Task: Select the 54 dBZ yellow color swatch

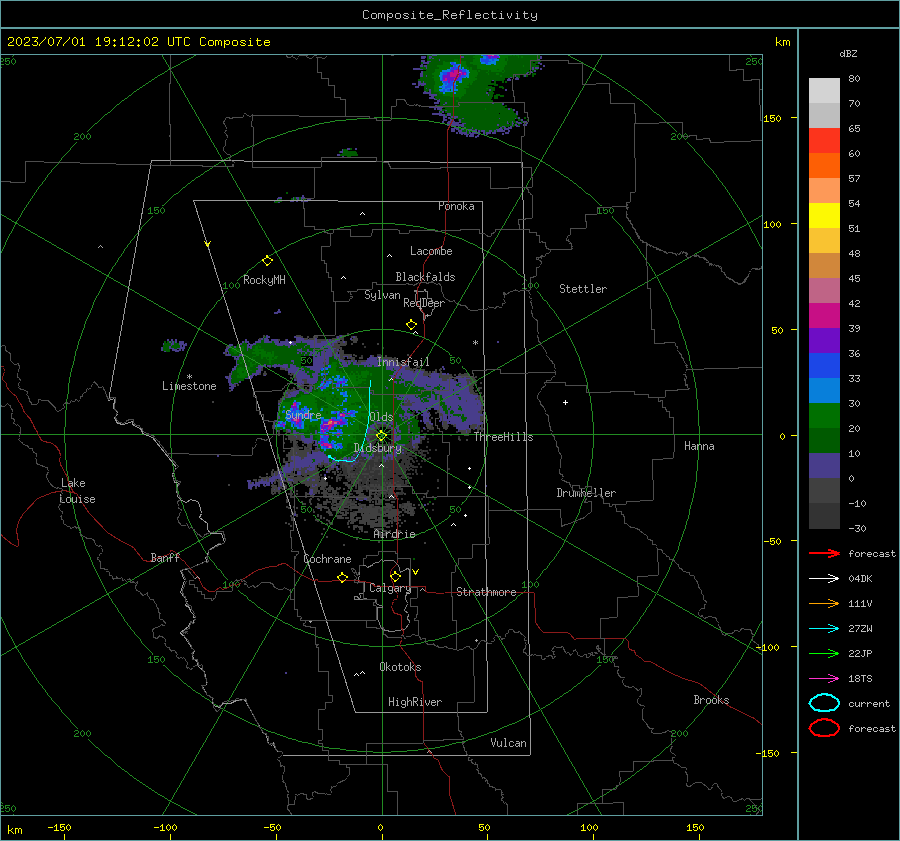Action: click(824, 215)
